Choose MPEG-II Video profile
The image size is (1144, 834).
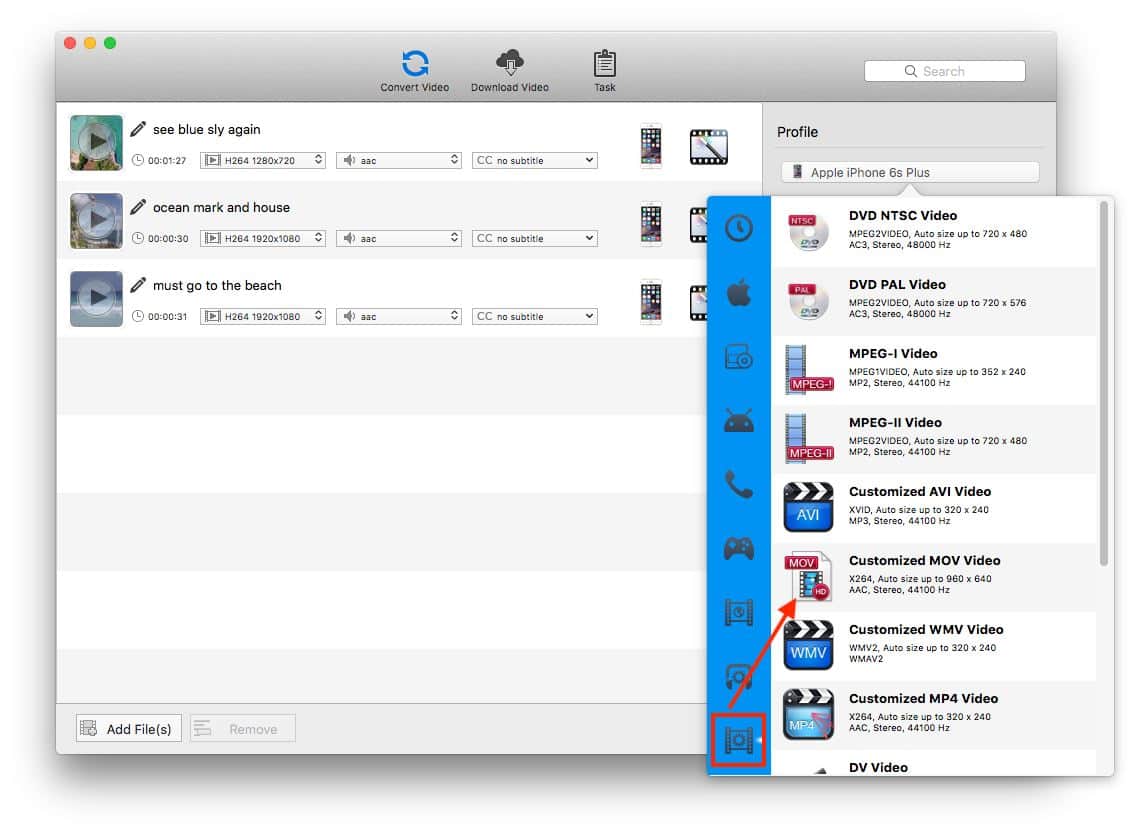click(934, 439)
